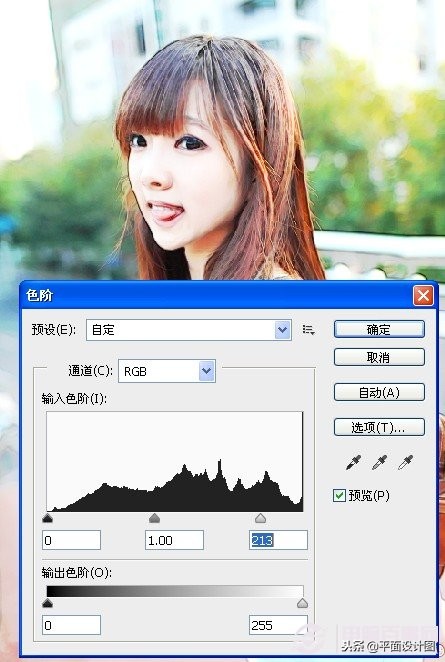Select the gray point eyedropper

click(x=379, y=463)
